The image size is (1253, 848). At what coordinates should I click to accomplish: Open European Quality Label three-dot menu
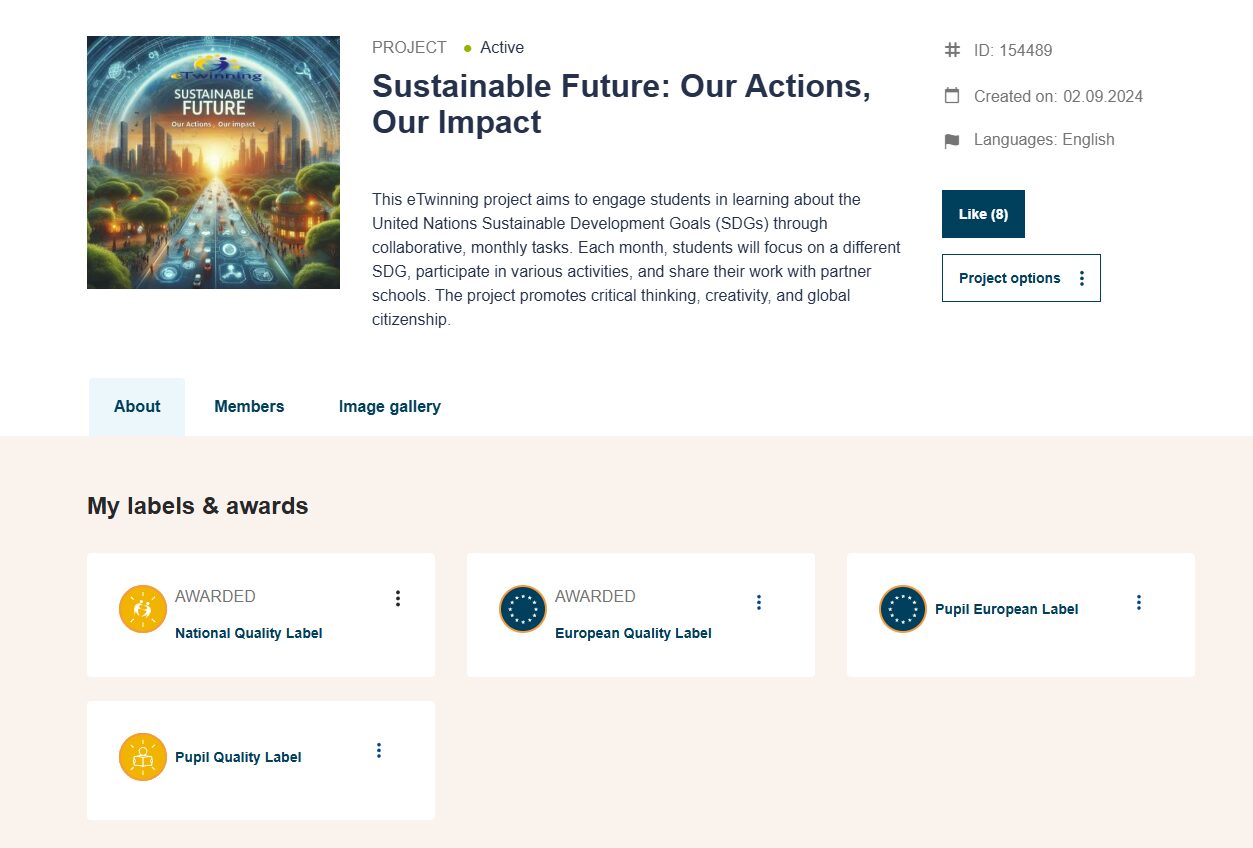point(758,602)
